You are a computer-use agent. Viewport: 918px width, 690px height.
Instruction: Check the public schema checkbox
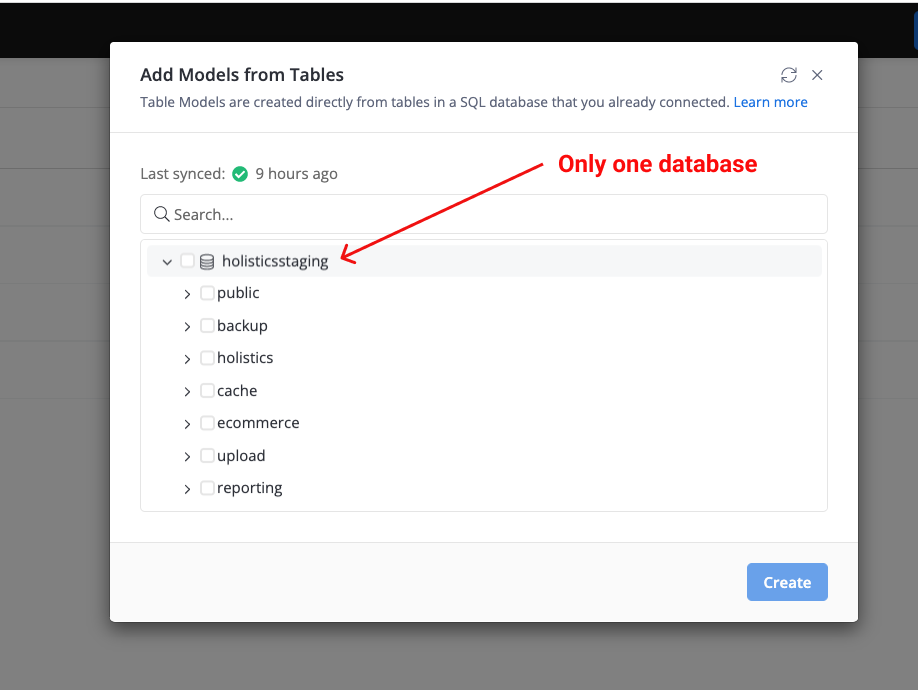[207, 292]
